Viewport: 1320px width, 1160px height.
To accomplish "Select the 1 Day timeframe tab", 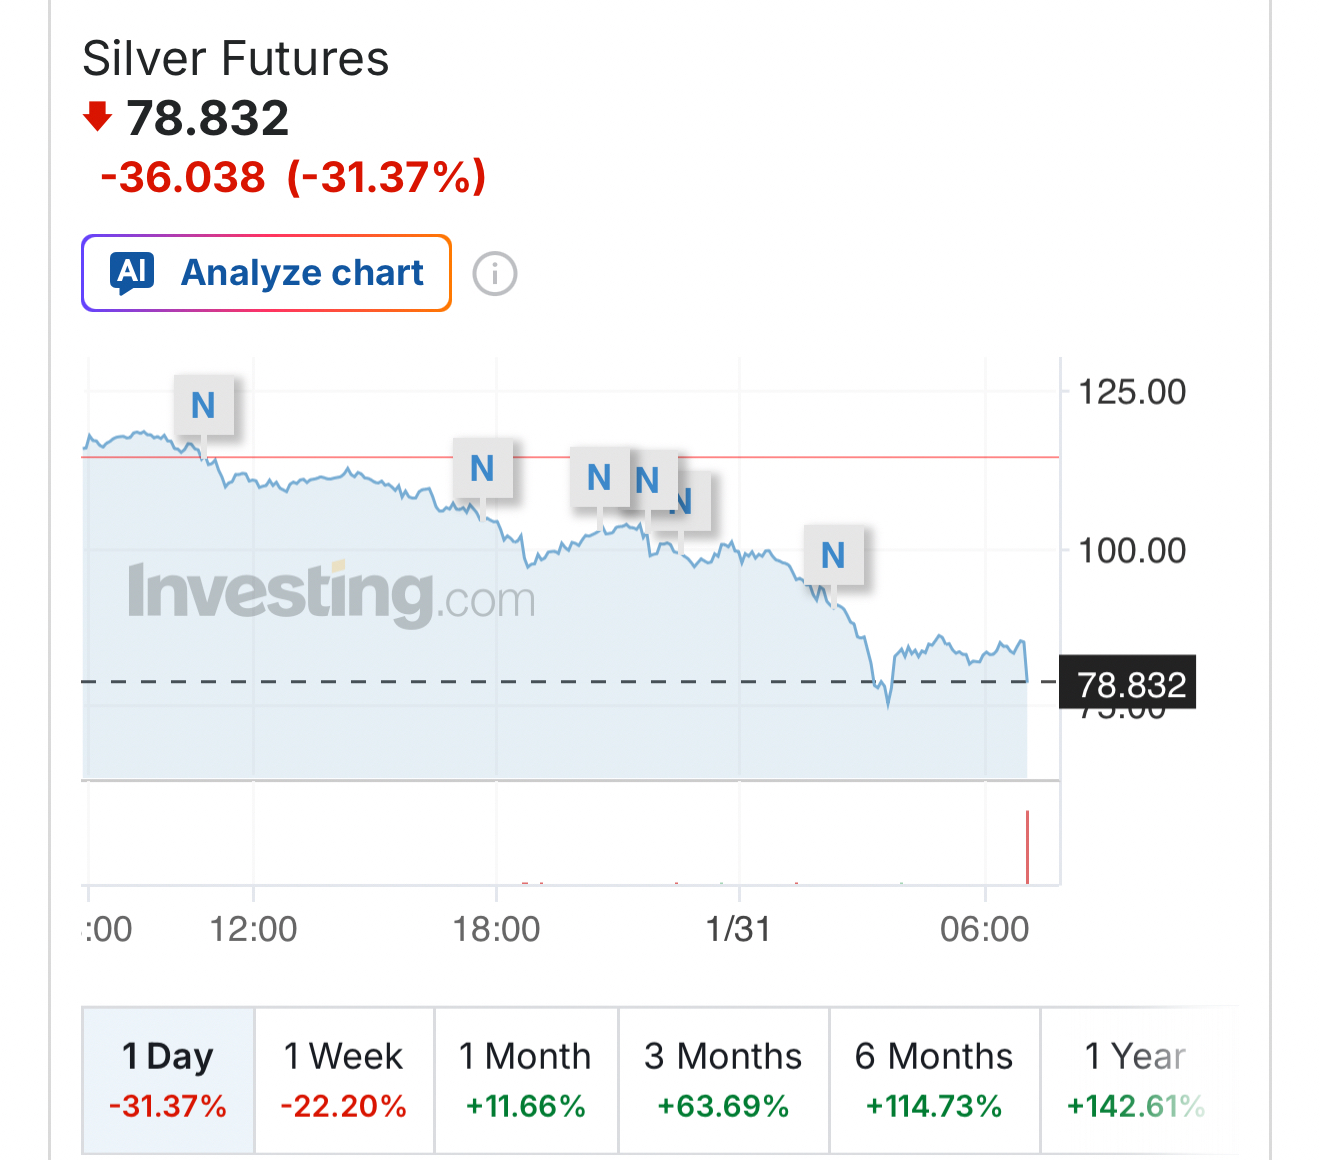I will (168, 1080).
